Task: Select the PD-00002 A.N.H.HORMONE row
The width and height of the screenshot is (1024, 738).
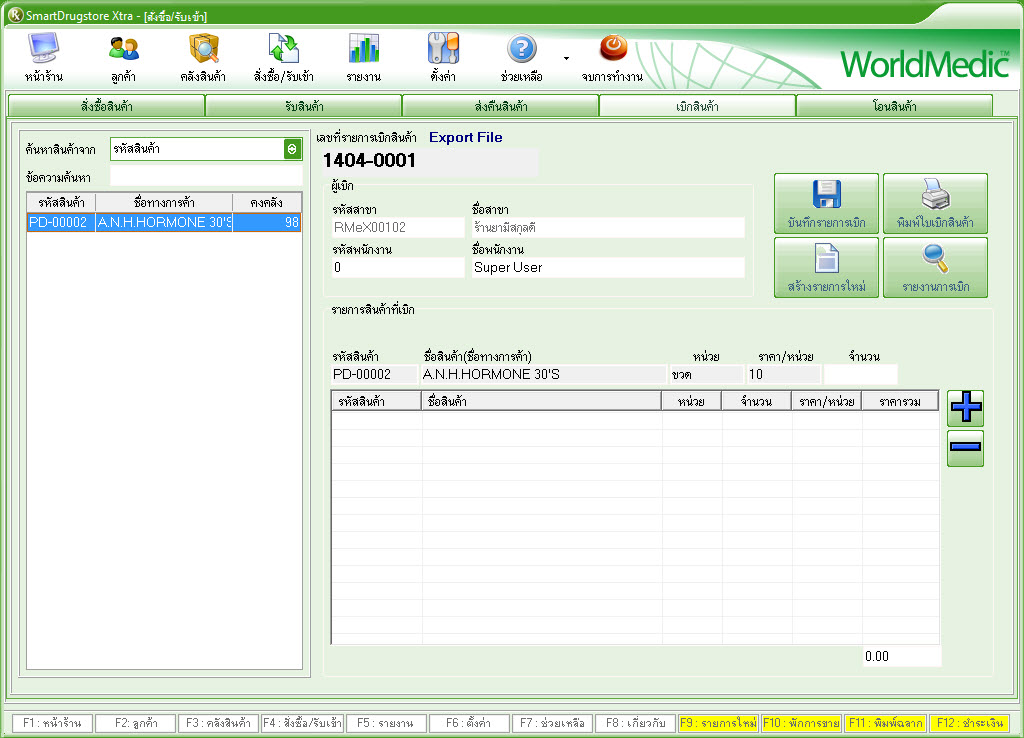Action: 164,223
